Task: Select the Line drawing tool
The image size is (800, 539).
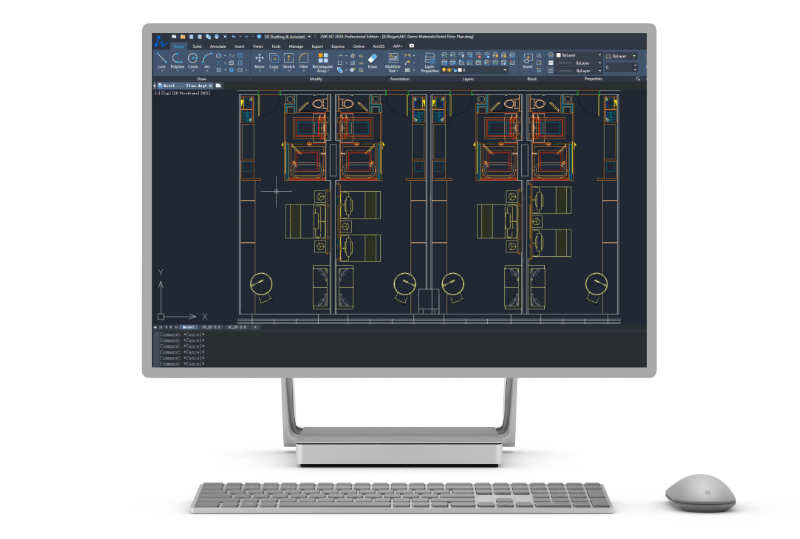Action: 162,59
